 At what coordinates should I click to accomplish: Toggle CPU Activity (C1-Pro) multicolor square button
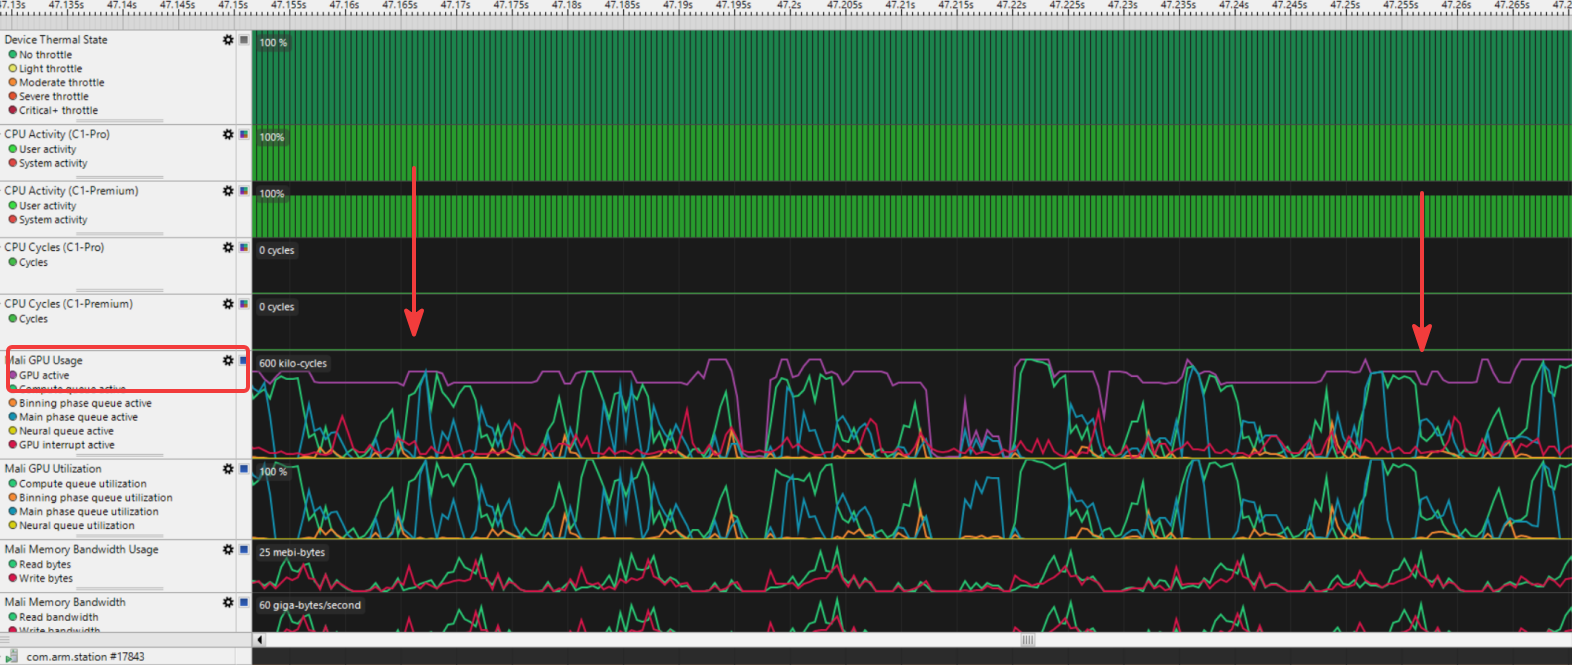[x=243, y=134]
